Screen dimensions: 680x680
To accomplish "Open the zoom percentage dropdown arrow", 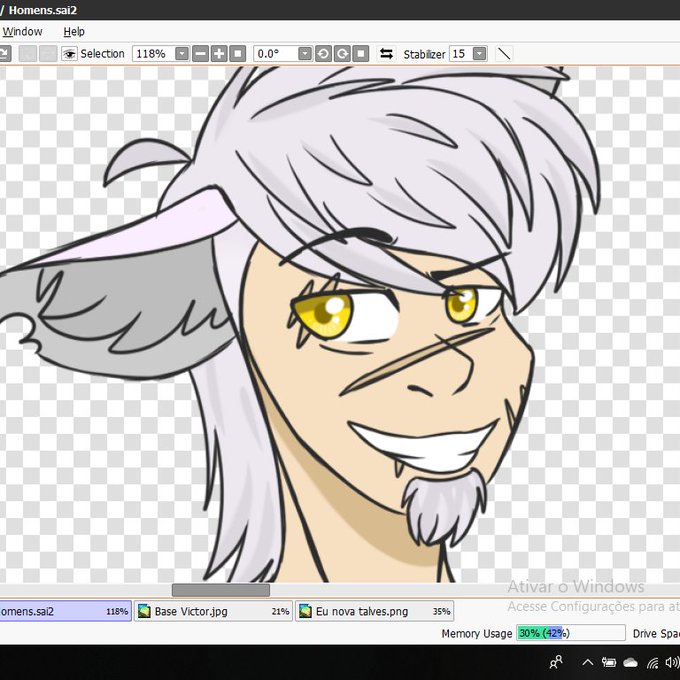I will [x=182, y=54].
